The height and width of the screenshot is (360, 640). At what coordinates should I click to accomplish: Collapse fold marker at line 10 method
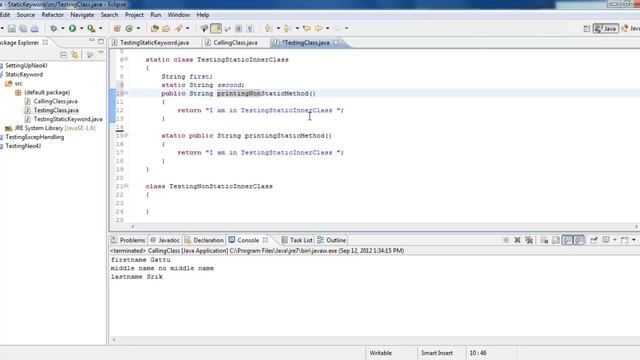126,93
